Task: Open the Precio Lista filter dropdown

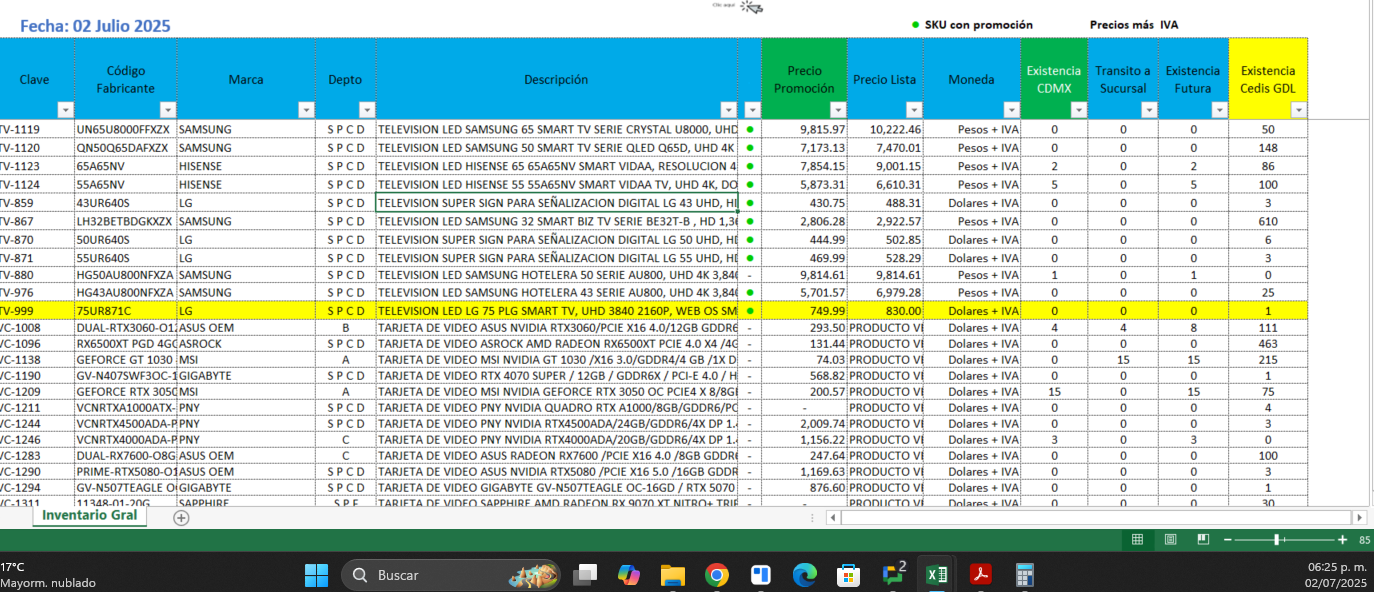Action: 913,110
